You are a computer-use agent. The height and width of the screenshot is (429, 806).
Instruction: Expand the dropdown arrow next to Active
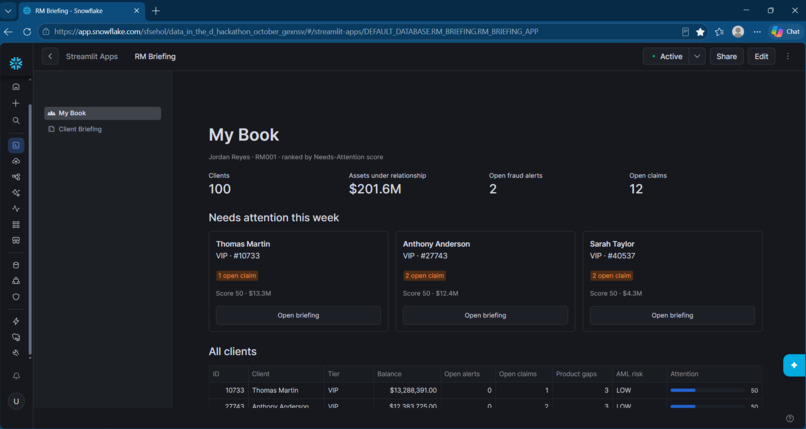pyautogui.click(x=697, y=57)
